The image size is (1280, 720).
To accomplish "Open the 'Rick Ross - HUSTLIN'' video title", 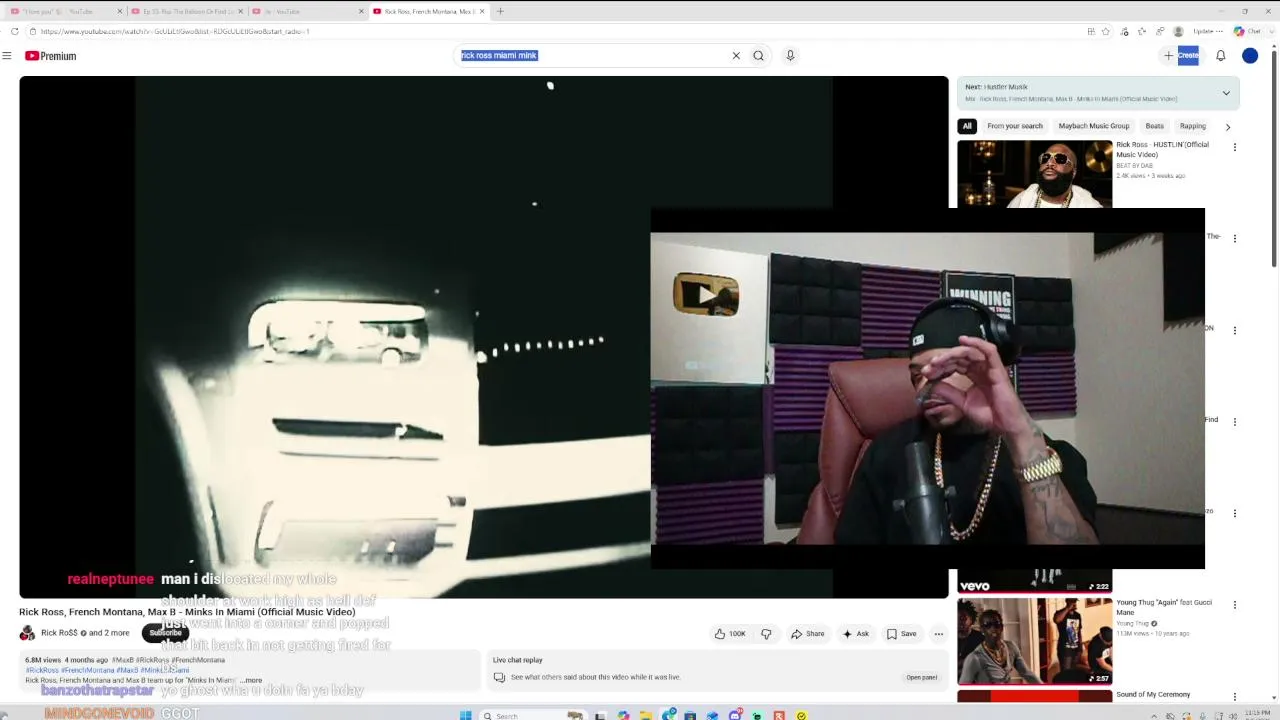I will tap(1162, 149).
